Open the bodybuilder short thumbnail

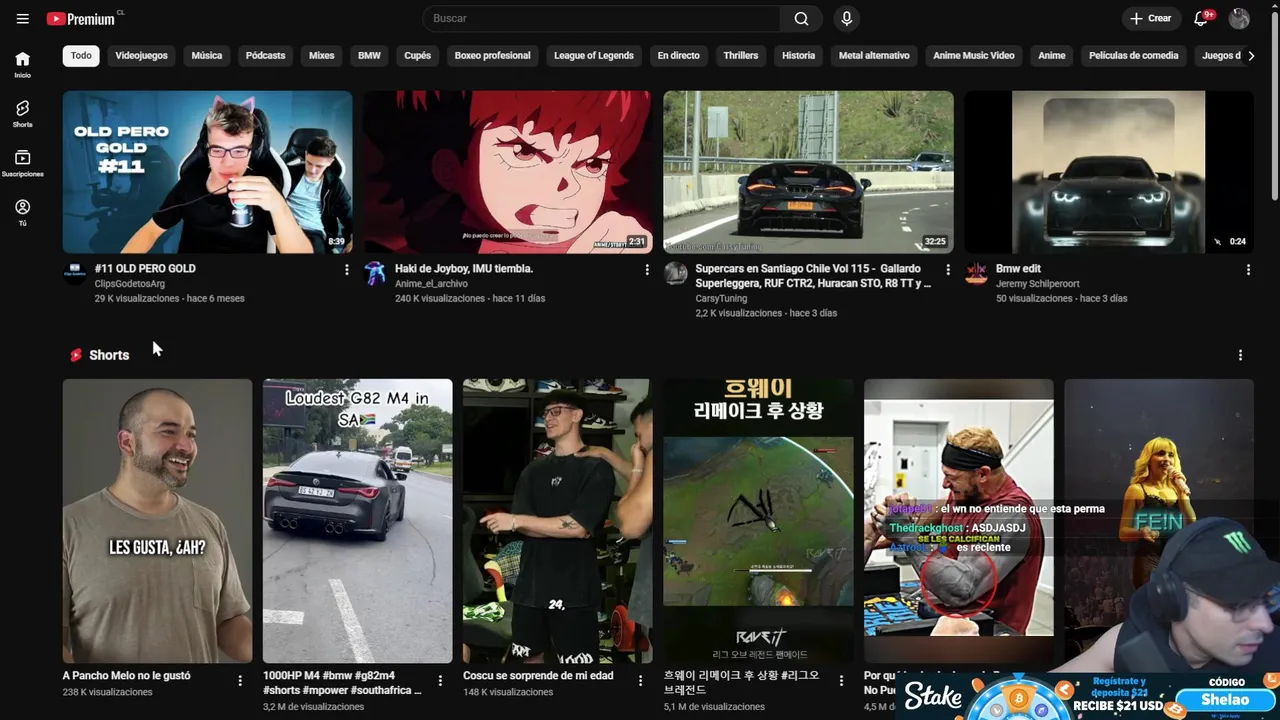(x=958, y=520)
